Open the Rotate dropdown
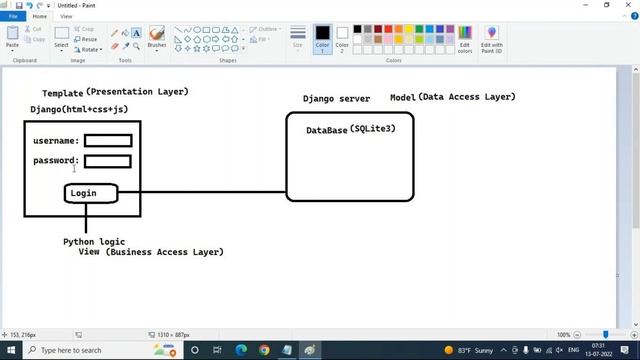This screenshot has width=640, height=360. (88, 49)
